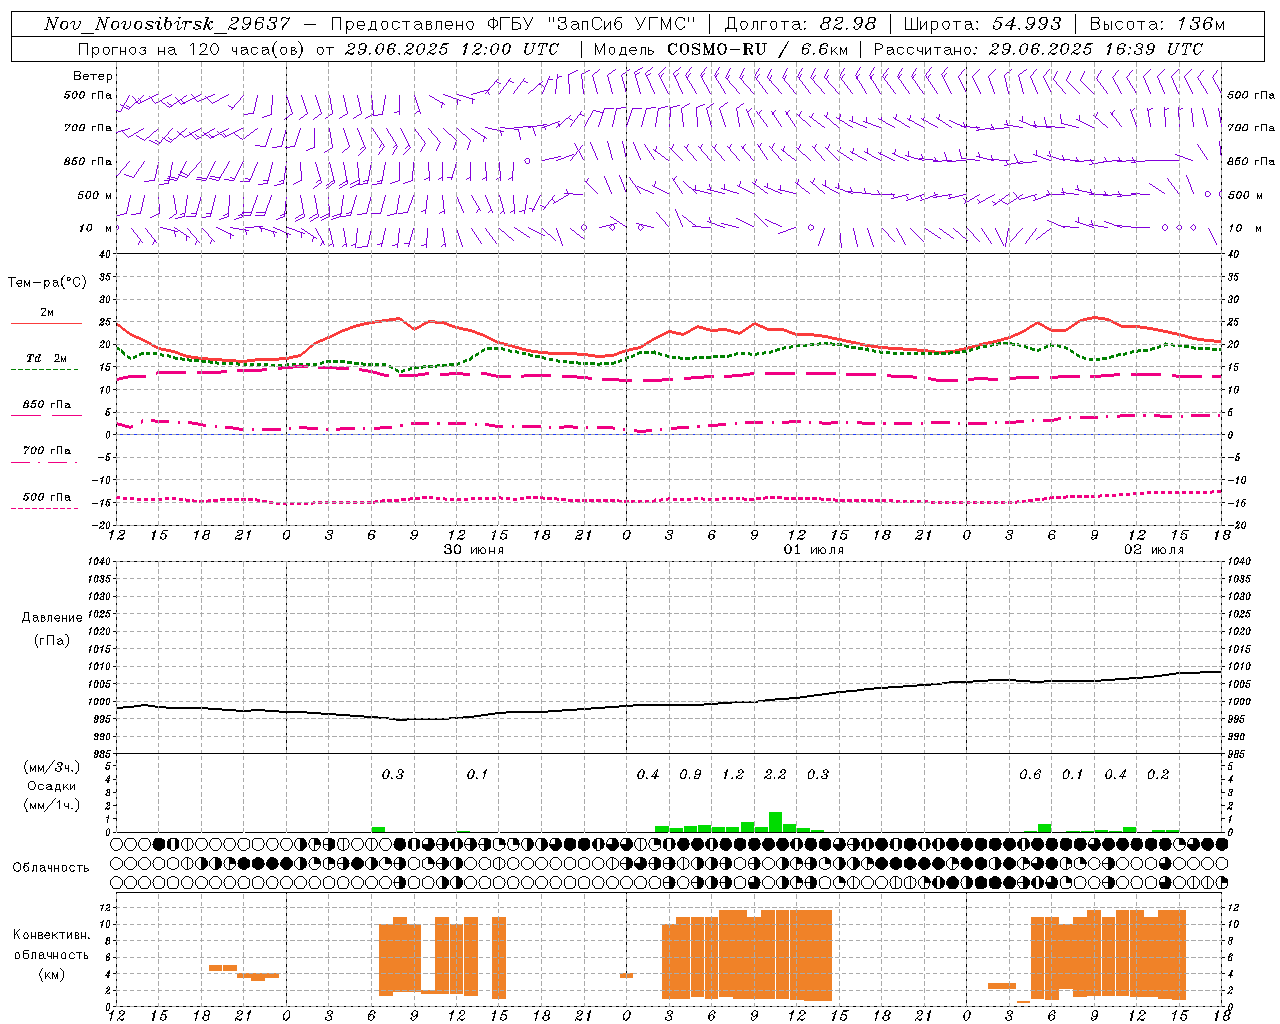Click the station title "Nov_Novosibirsk_29637"

pos(167,24)
